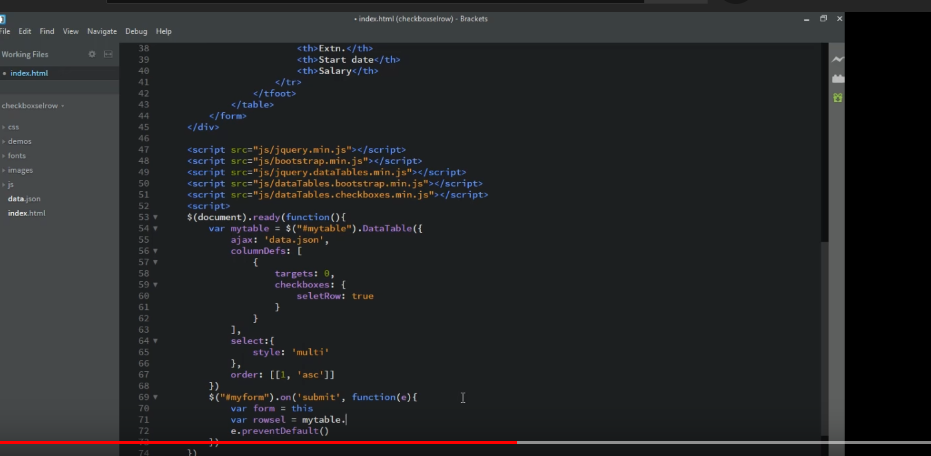This screenshot has height=456, width=931.
Task: Click 'Salary' text on line 40
Action: [335, 71]
